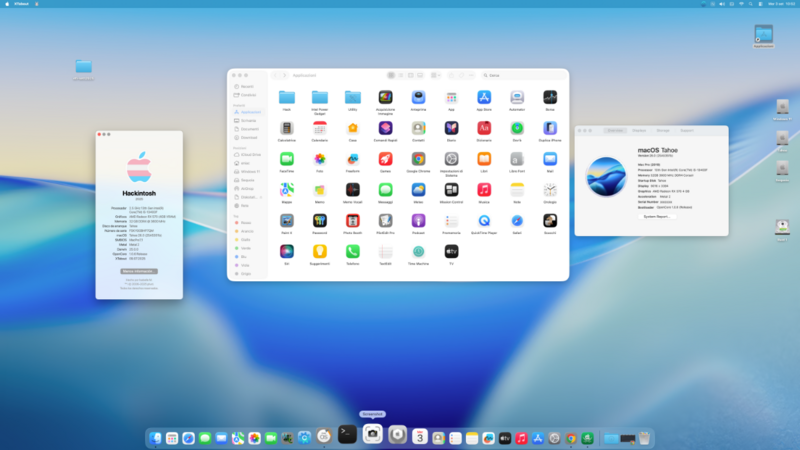This screenshot has height=450, width=800.
Task: Open the Mission Control app icon
Action: point(451,189)
